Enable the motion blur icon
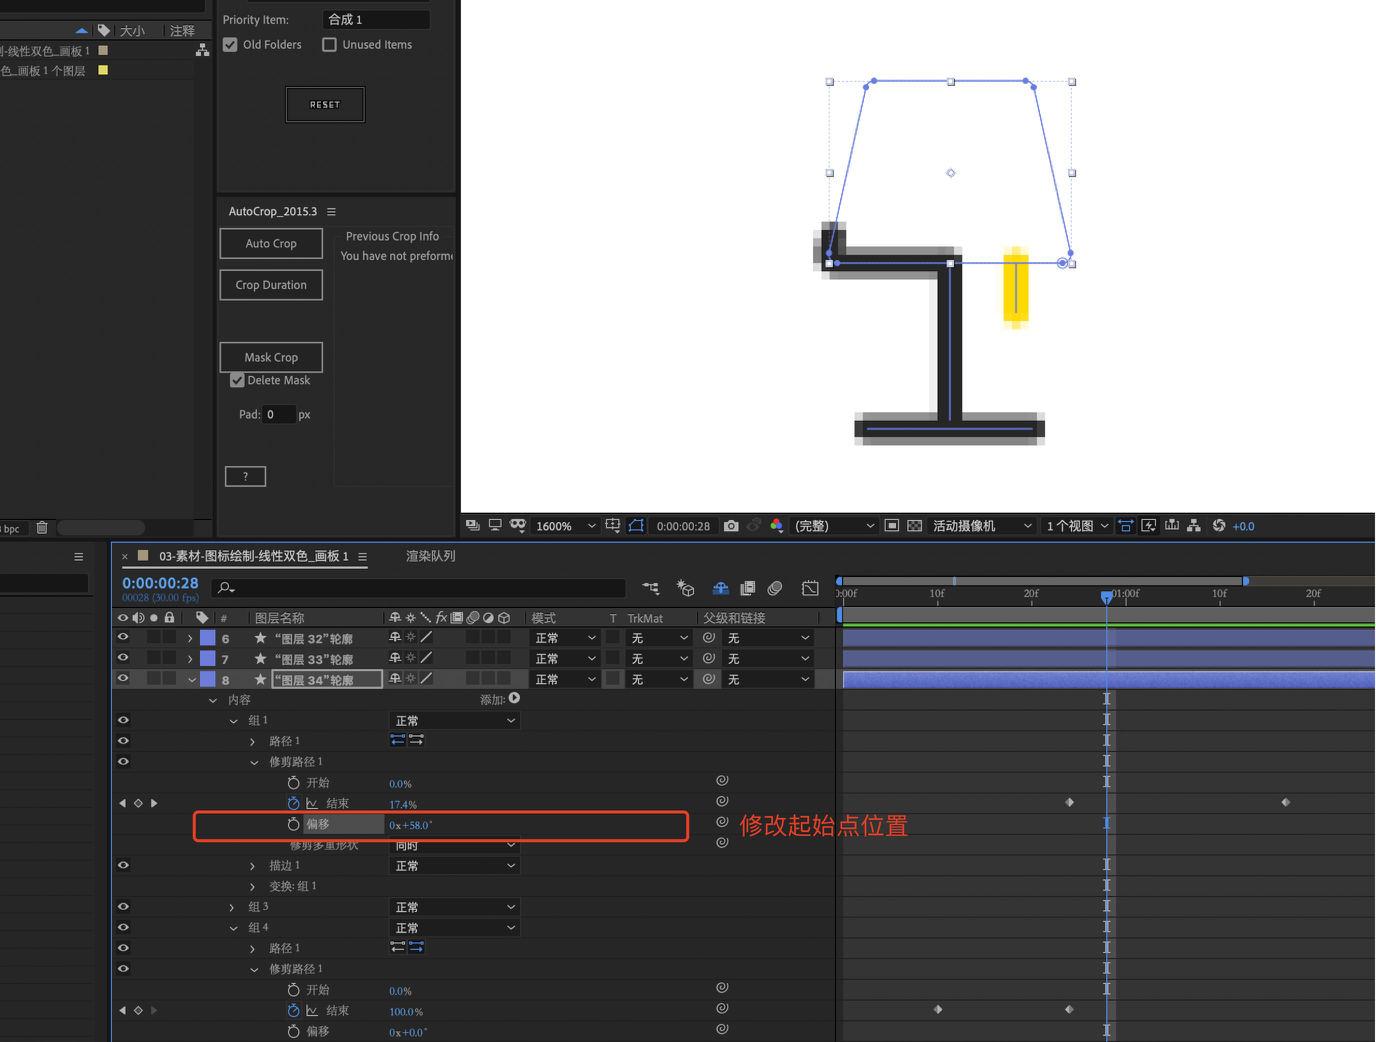This screenshot has width=1376, height=1042. pos(775,588)
